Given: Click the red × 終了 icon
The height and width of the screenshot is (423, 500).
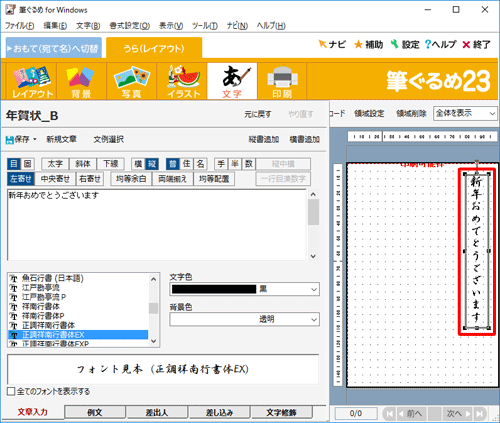Looking at the screenshot, I should click(x=466, y=44).
